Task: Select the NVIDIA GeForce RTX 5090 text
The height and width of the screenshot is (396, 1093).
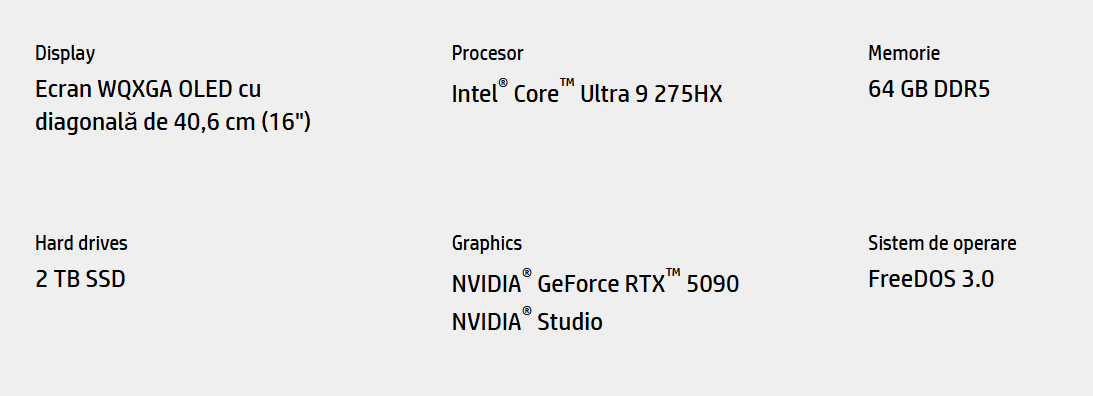Action: pyautogui.click(x=595, y=282)
